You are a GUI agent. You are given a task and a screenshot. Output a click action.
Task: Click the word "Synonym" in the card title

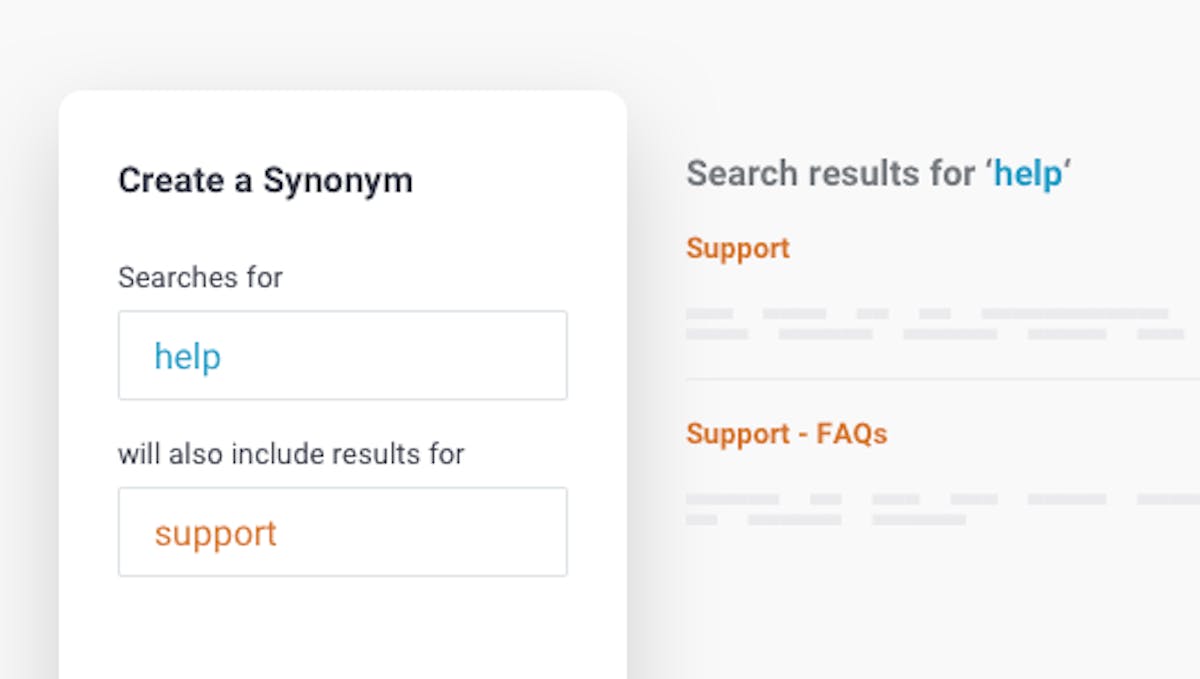pos(338,181)
